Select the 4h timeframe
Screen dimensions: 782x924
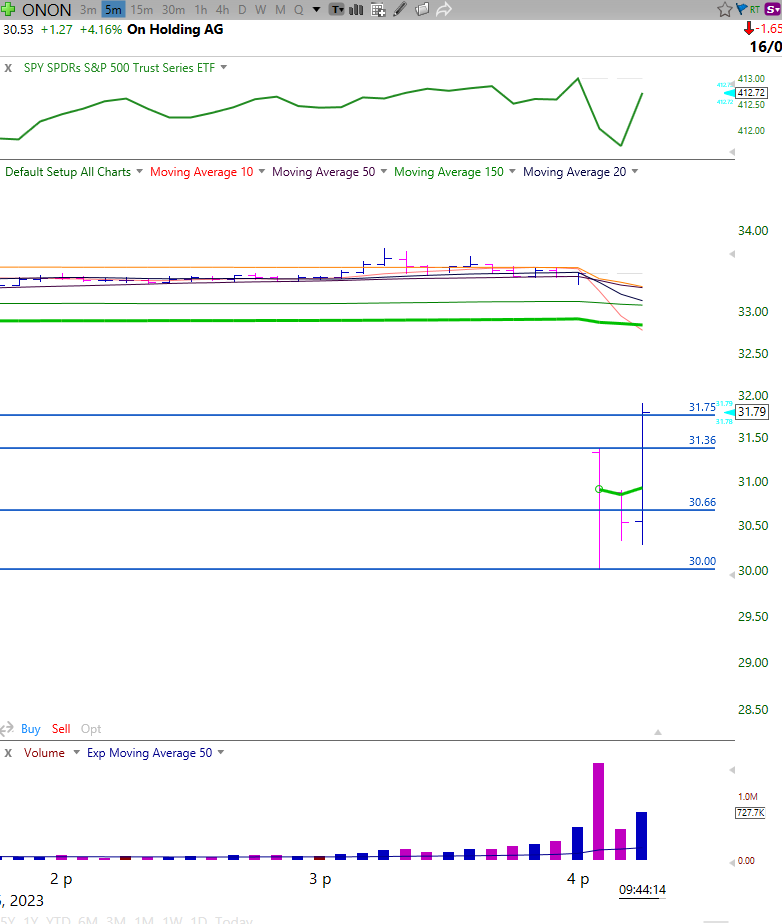[x=222, y=10]
